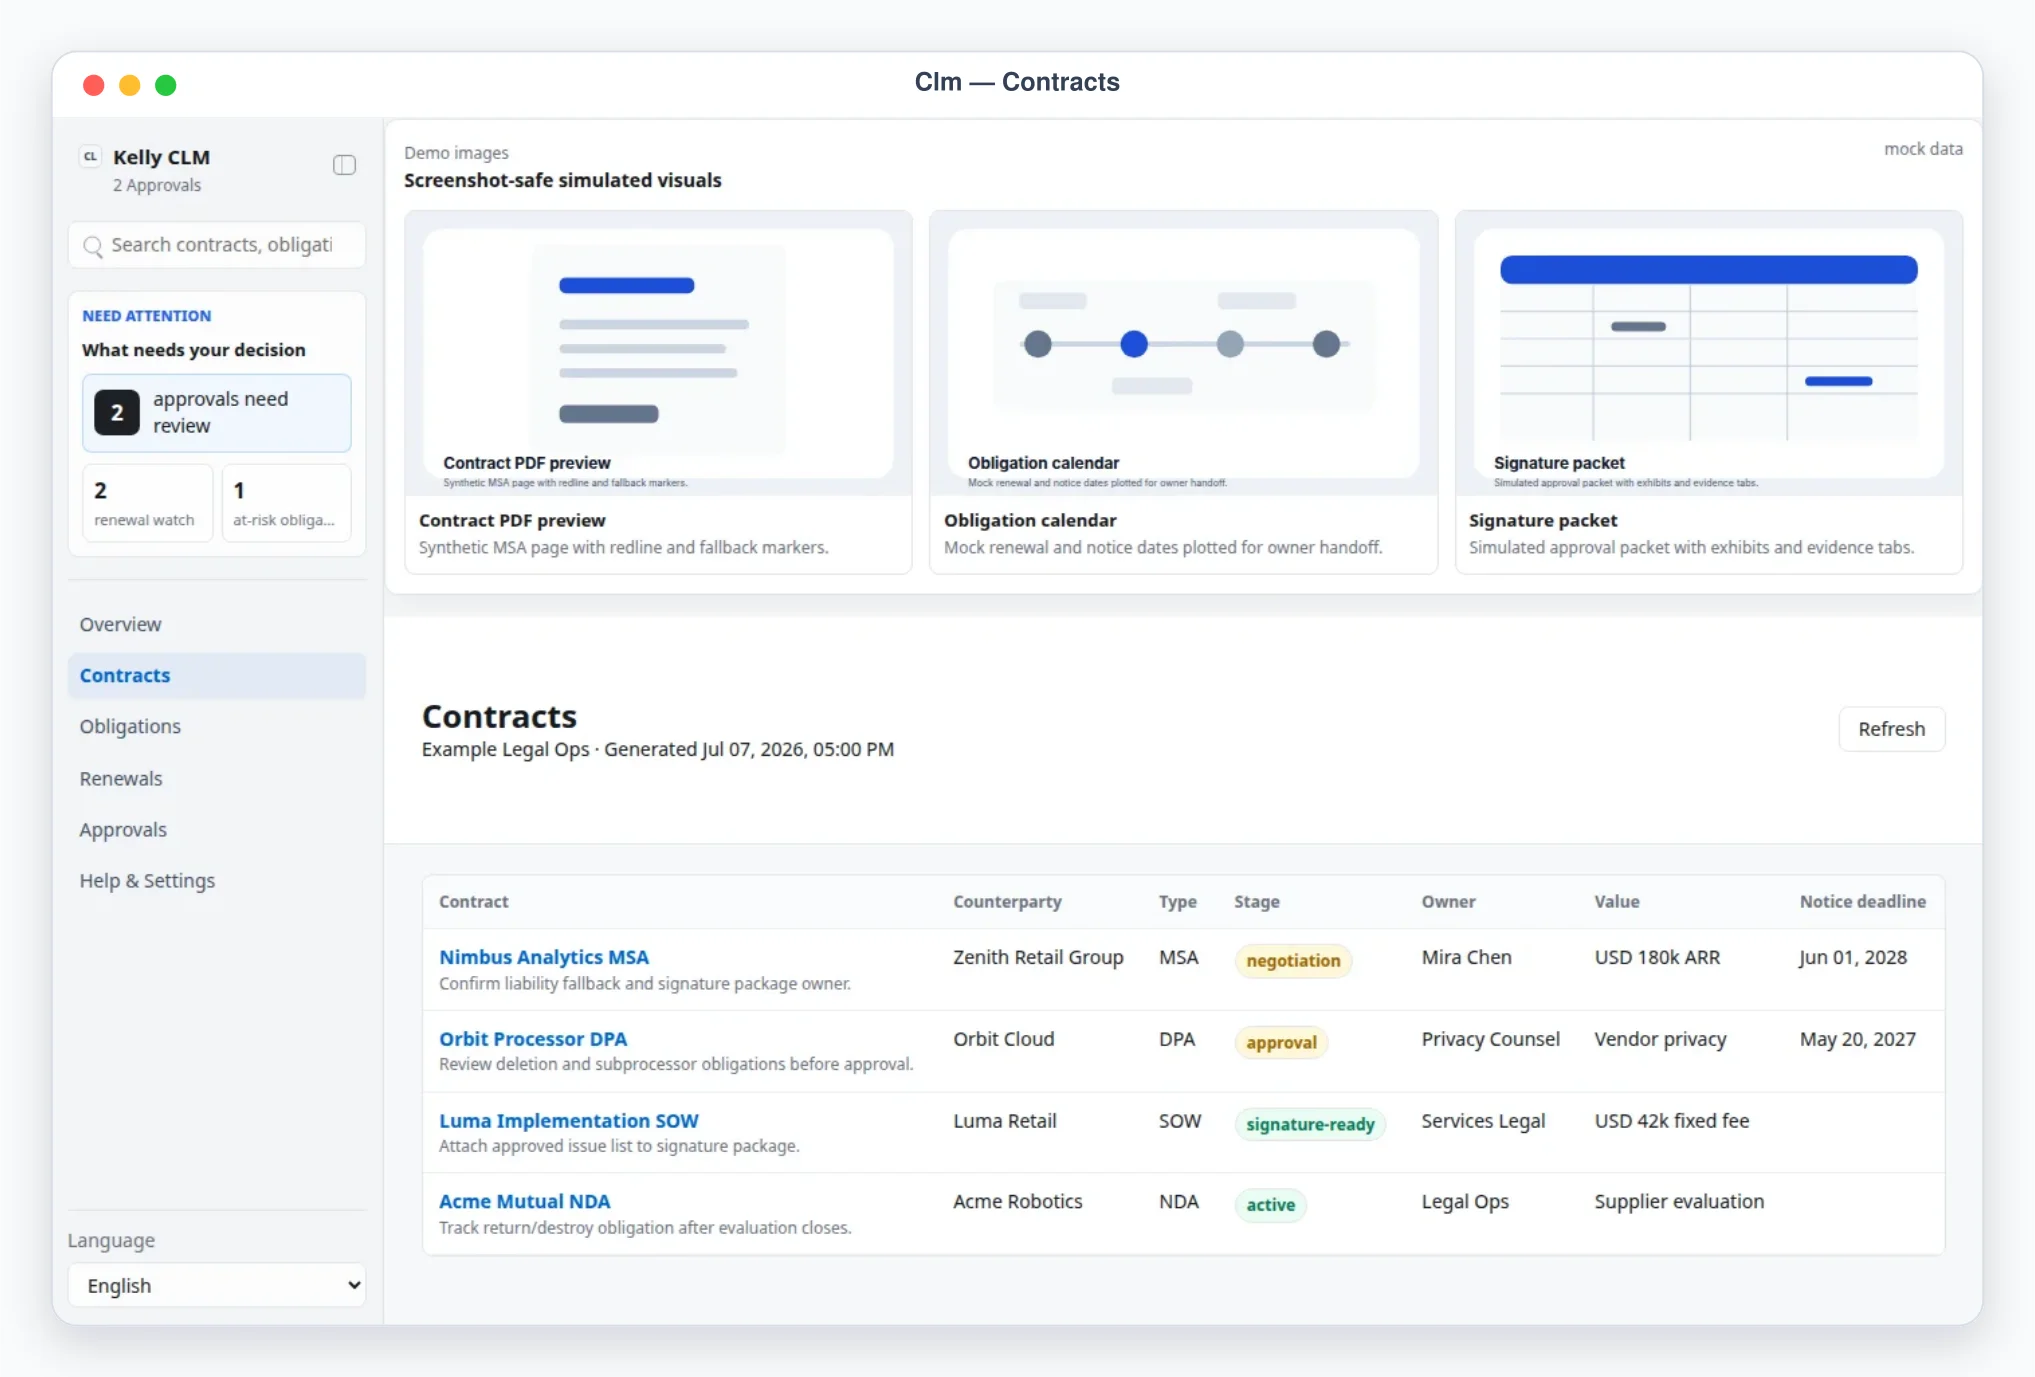Open the Orbit Processor DPA link
The image size is (2035, 1377).
point(533,1039)
